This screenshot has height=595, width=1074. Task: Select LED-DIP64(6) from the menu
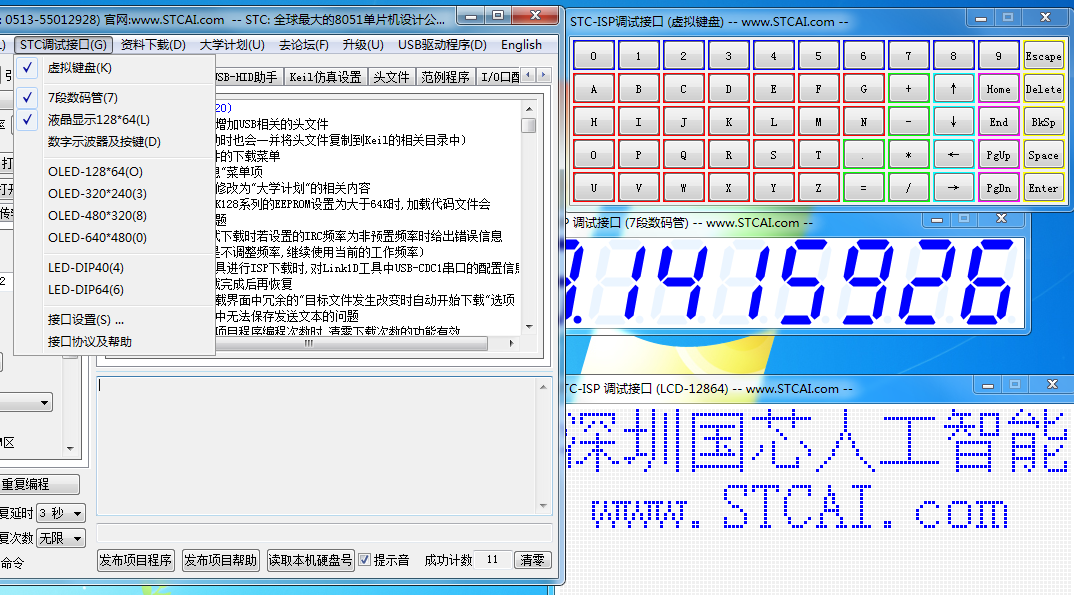point(114,290)
